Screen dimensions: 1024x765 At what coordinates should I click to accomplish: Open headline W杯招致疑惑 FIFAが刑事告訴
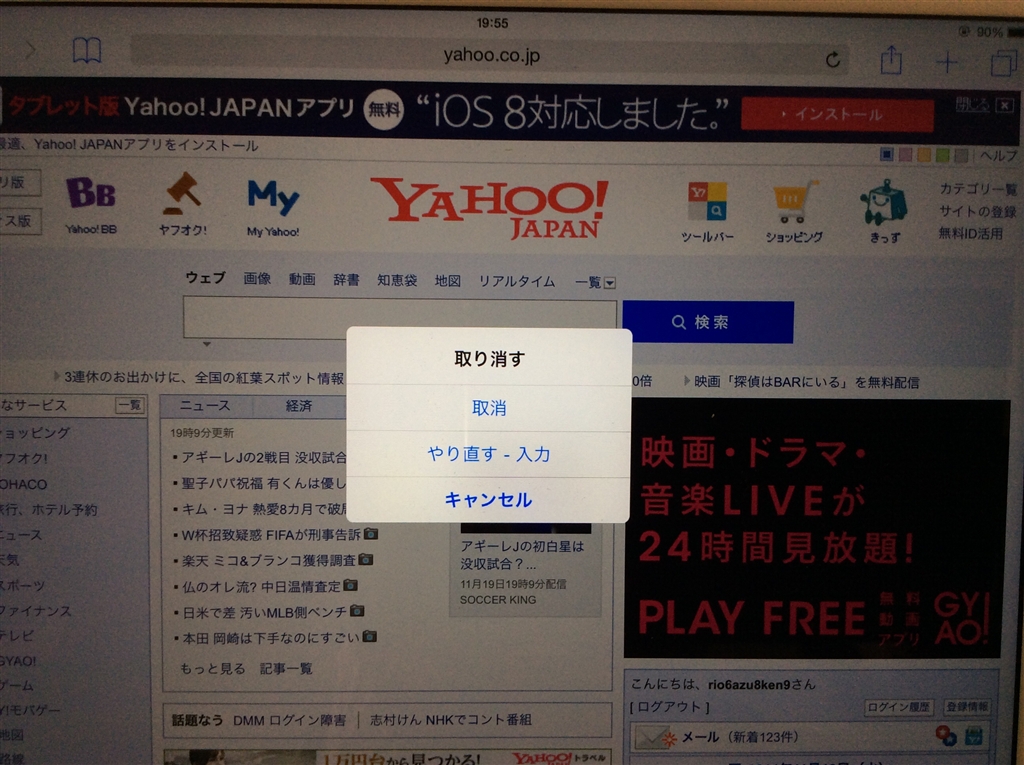click(271, 535)
